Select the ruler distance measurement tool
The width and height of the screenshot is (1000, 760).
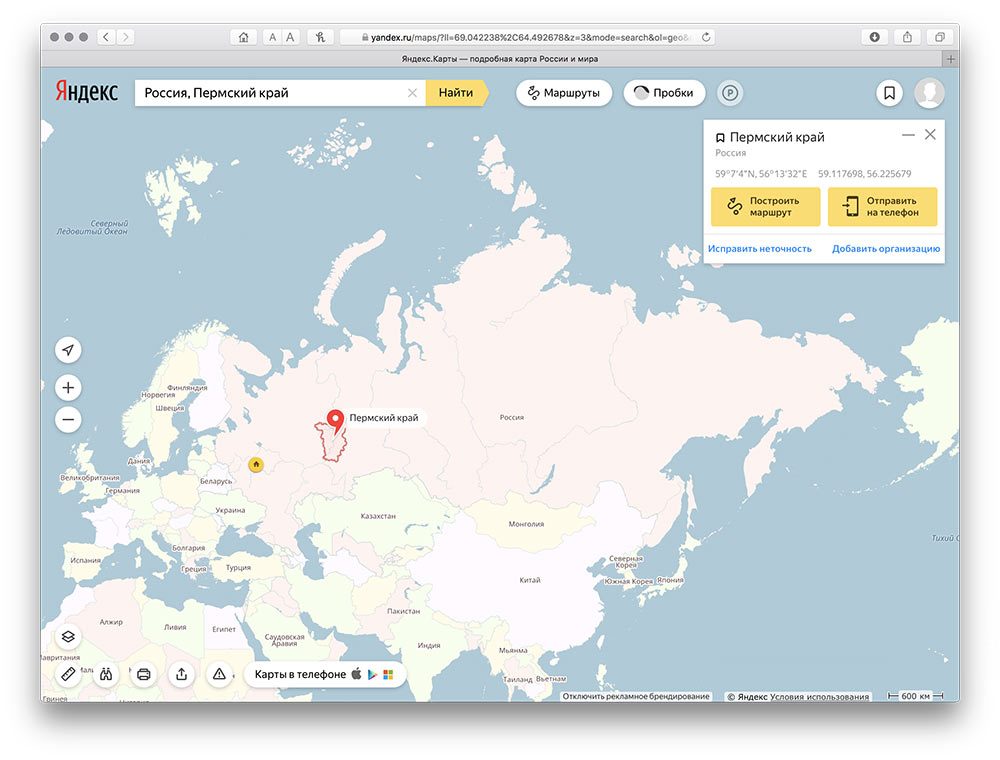coord(68,674)
